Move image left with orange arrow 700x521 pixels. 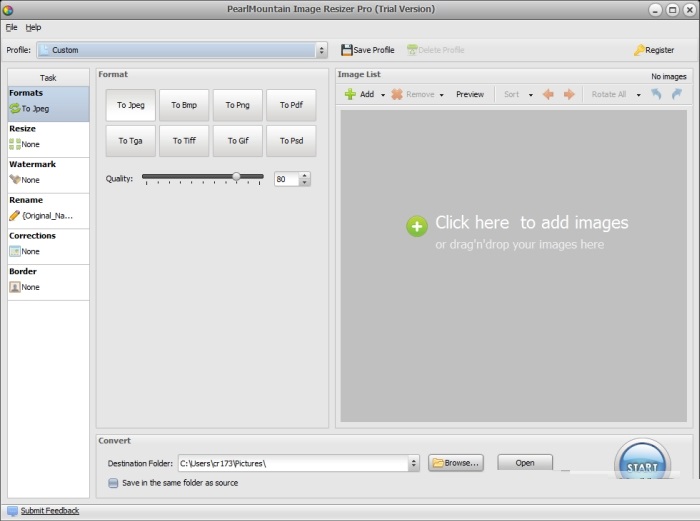(x=548, y=94)
